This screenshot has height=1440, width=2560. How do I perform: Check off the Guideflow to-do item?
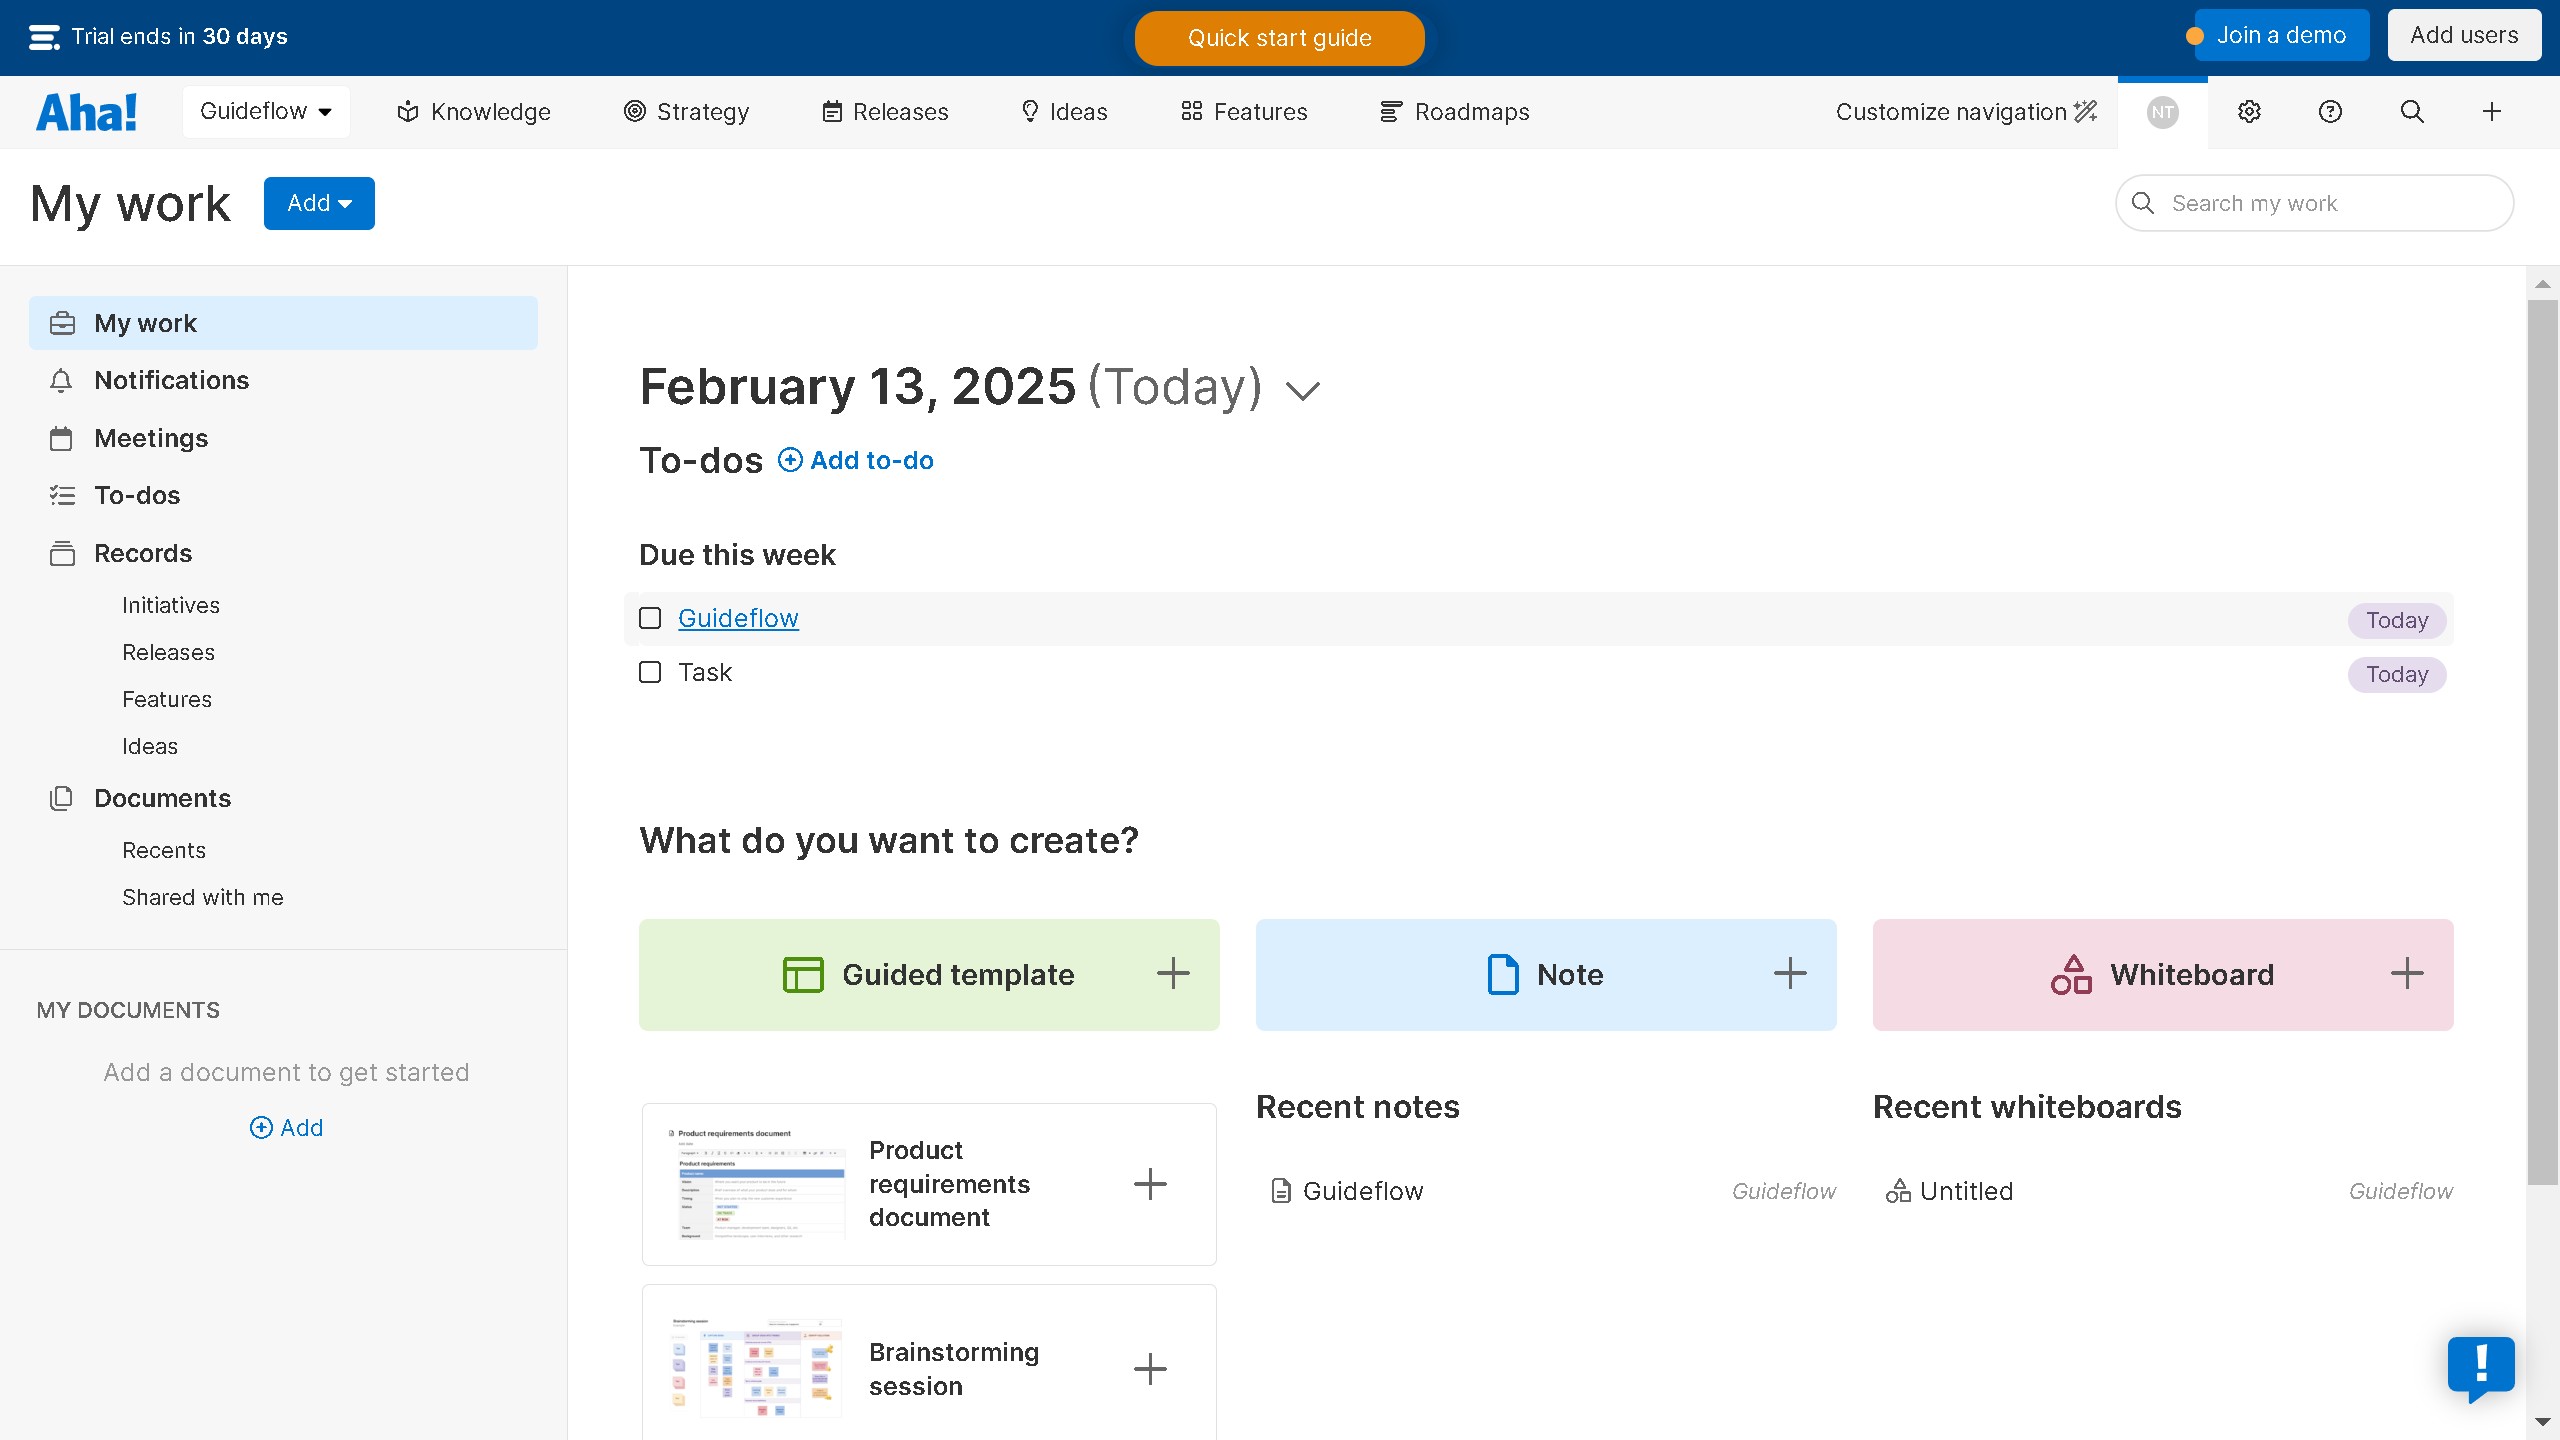pos(650,618)
